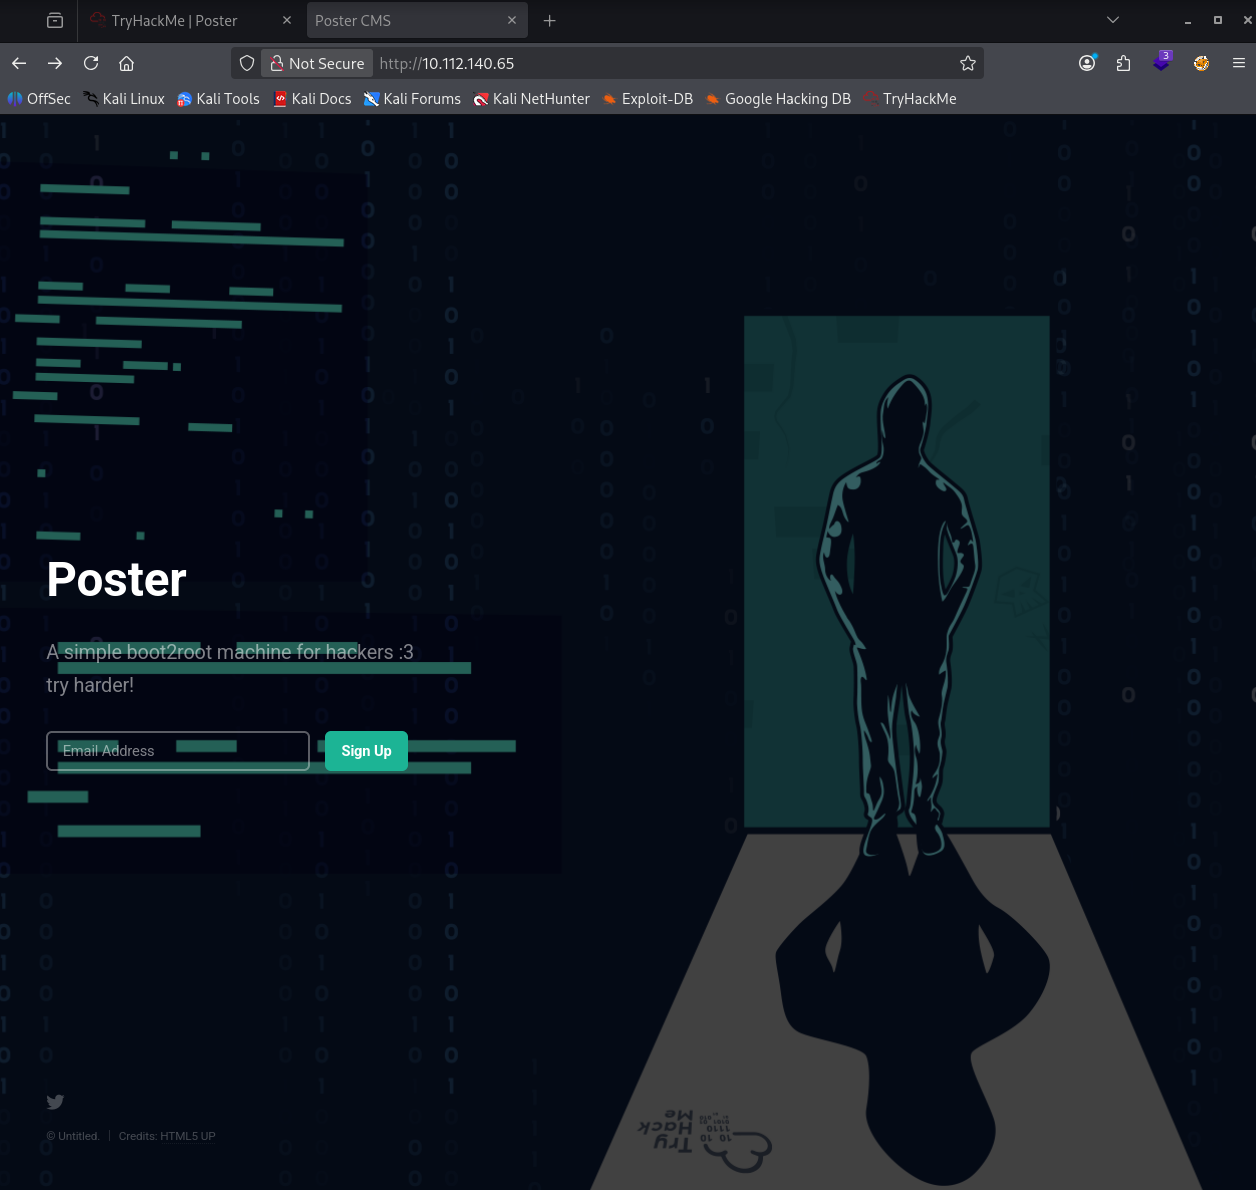Open the Twitter icon link in footer
This screenshot has height=1190, width=1256.
pos(55,1102)
